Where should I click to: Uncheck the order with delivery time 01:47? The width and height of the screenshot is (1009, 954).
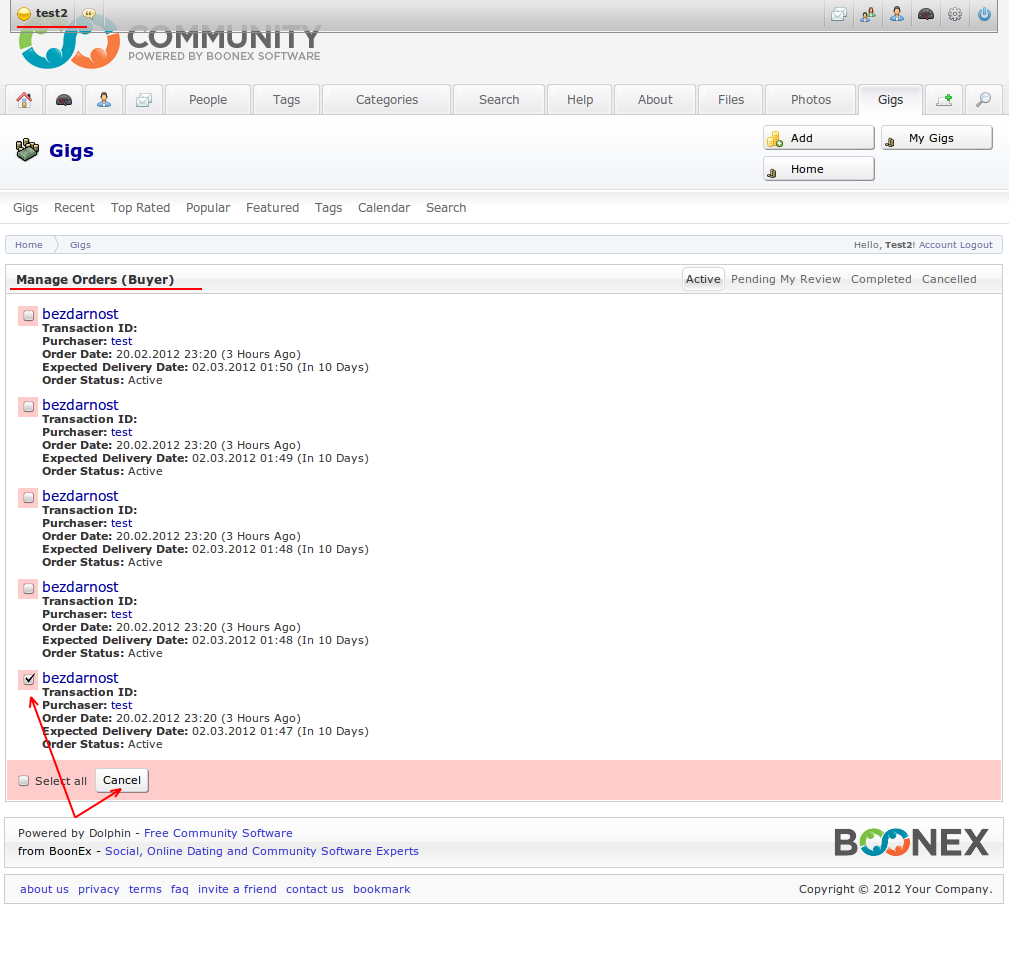tap(29, 679)
